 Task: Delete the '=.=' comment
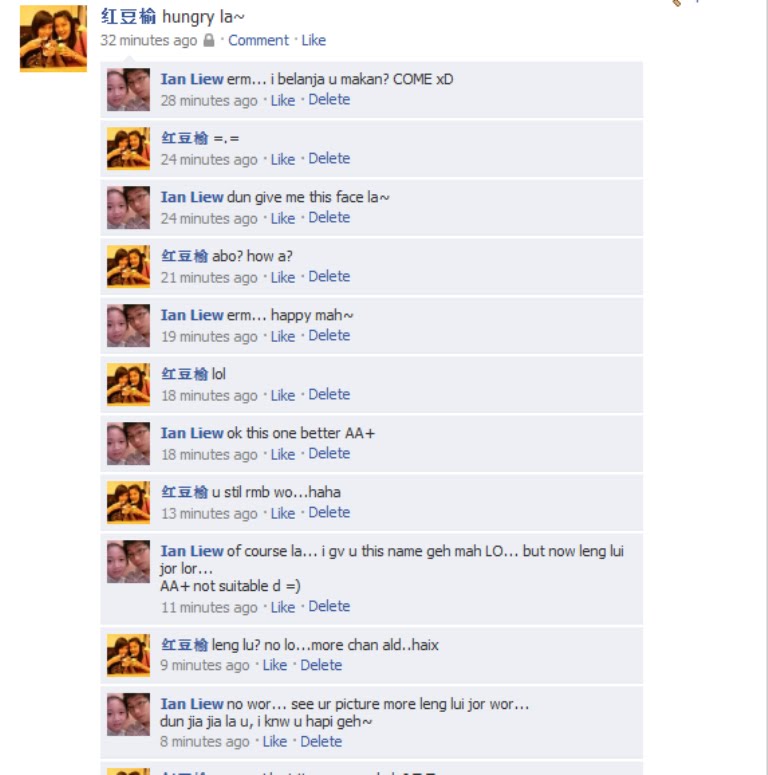click(x=329, y=159)
